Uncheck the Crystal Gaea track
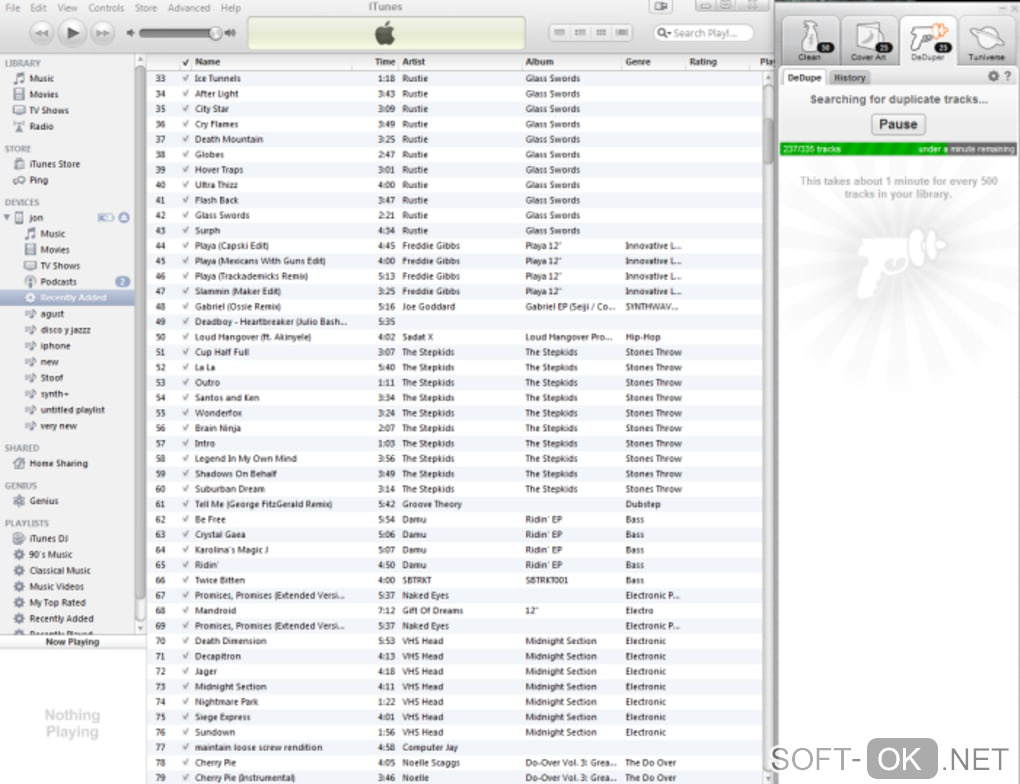Screen dimensions: 1020x784 [x=185, y=534]
